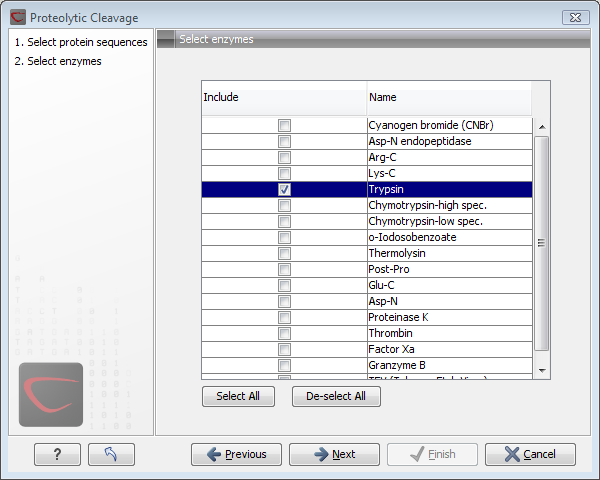600x480 pixels.
Task: Go back with the Previous button
Action: coord(236,454)
